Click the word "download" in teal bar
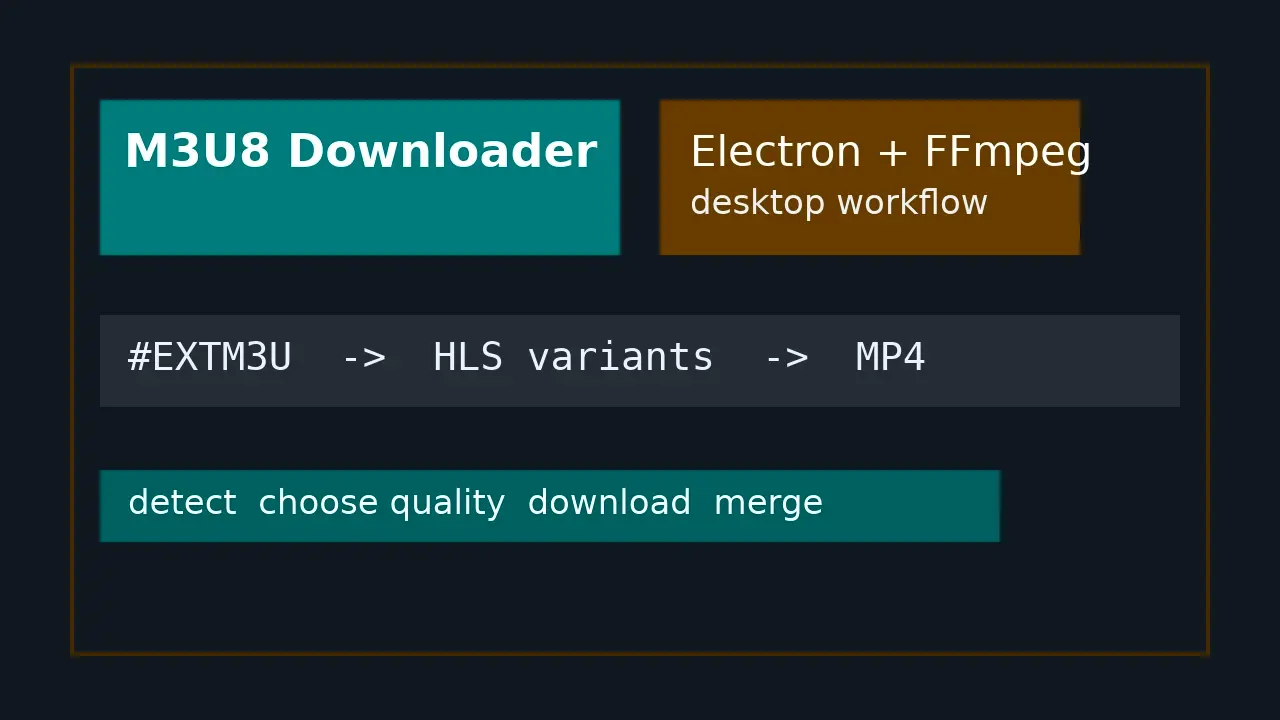 click(609, 503)
